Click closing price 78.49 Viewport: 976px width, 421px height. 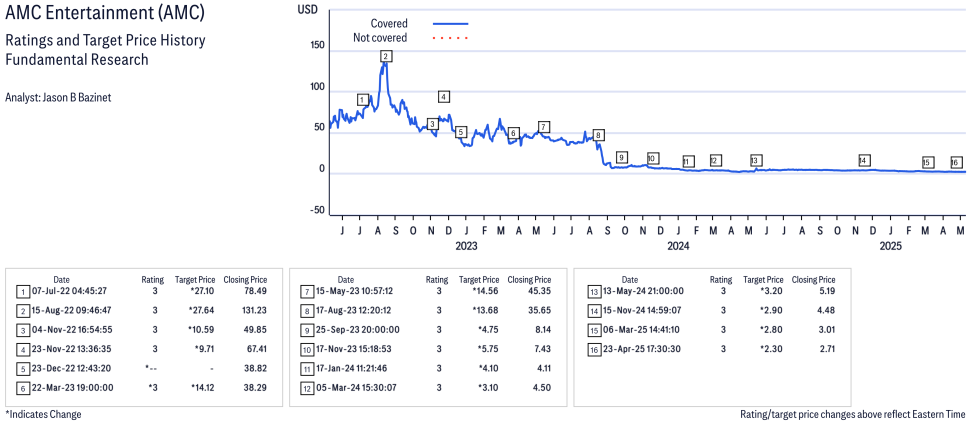[256, 291]
